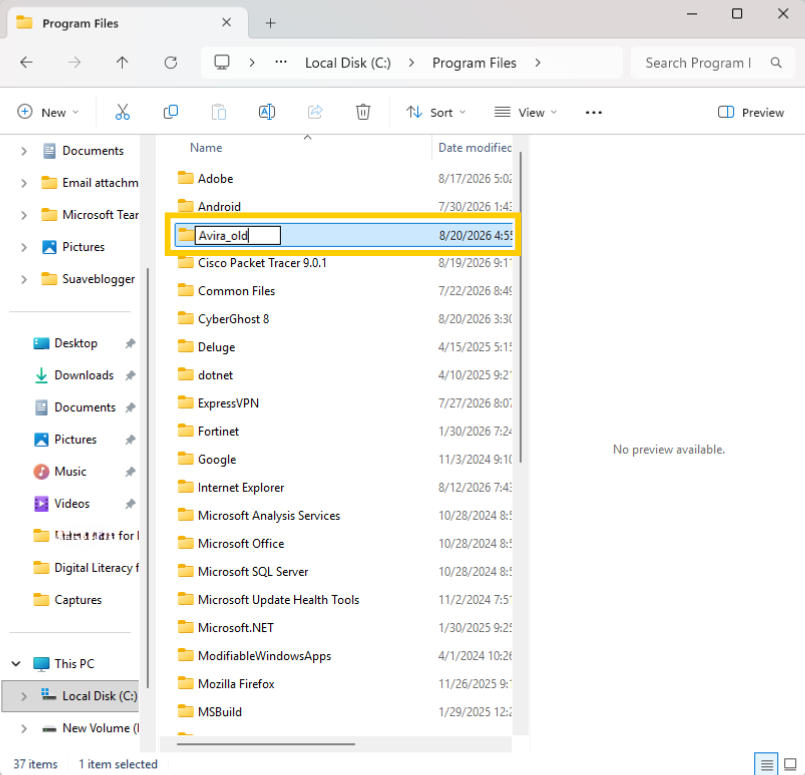Click the Cut scissors icon

click(x=122, y=112)
